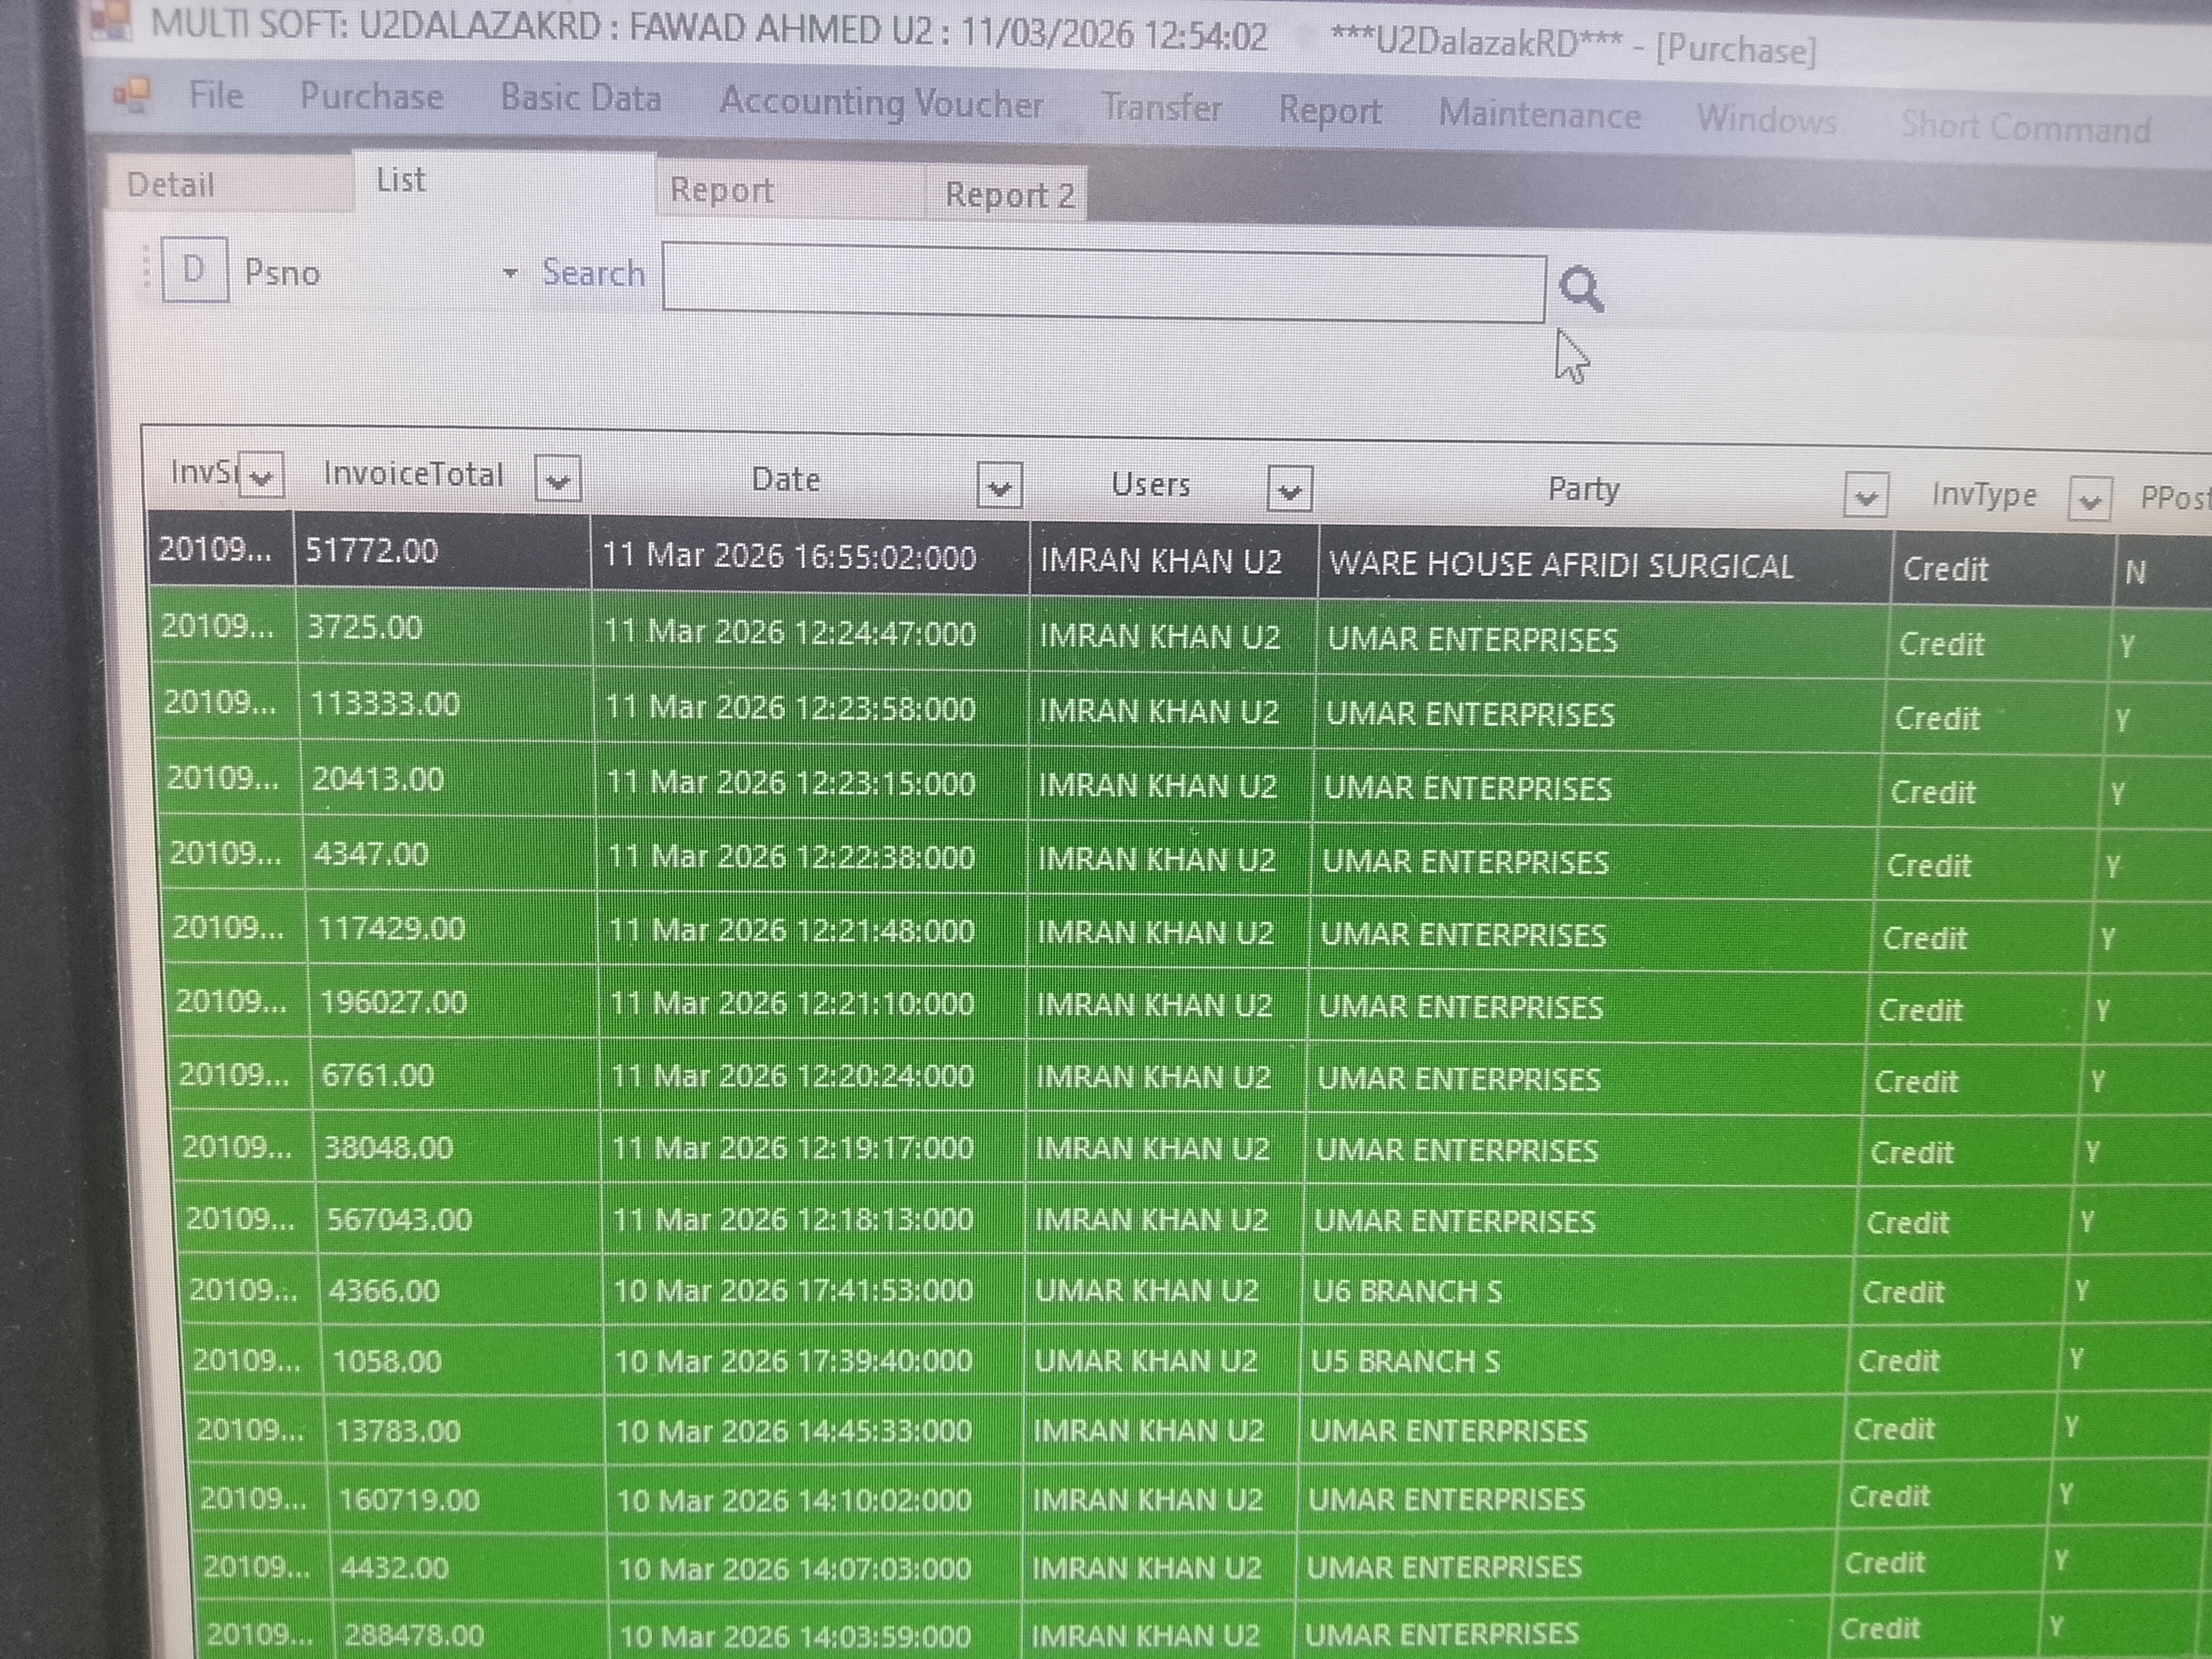Click the magnifier search icon
2212x1659 pixels.
tap(1581, 290)
